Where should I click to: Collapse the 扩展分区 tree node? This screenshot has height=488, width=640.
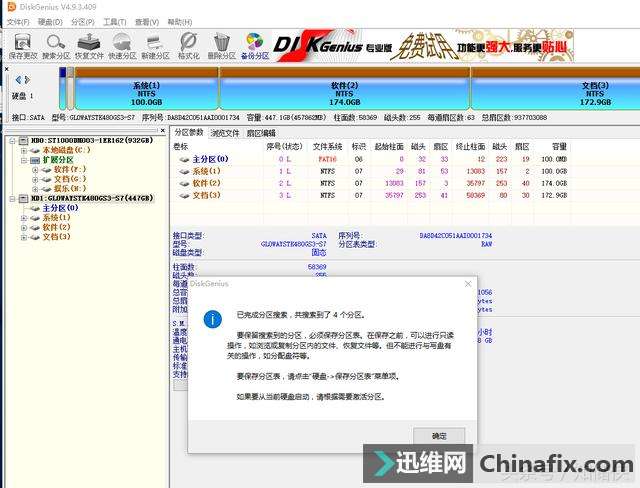pos(24,160)
